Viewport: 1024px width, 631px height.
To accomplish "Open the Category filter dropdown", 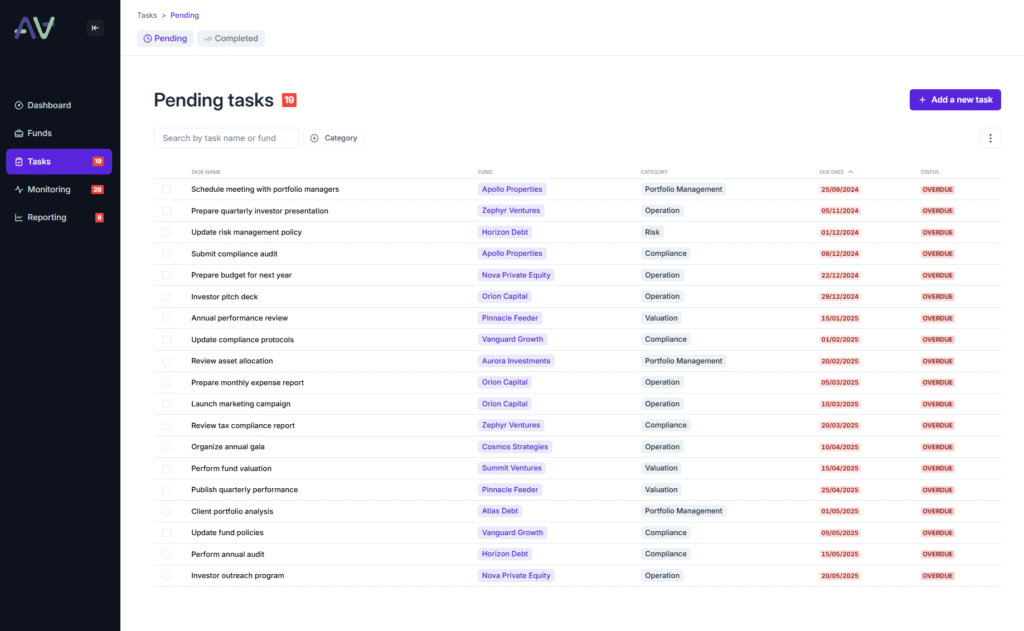I will [x=334, y=138].
